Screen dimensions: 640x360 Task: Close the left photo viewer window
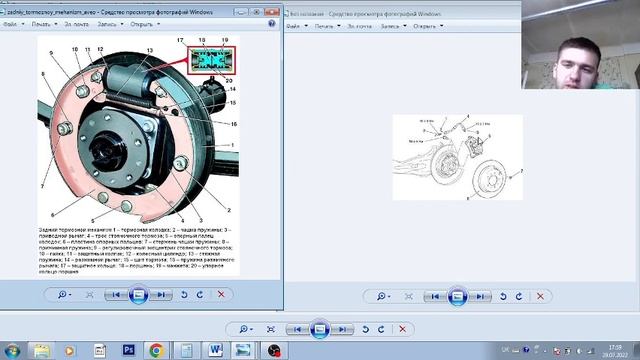272,12
